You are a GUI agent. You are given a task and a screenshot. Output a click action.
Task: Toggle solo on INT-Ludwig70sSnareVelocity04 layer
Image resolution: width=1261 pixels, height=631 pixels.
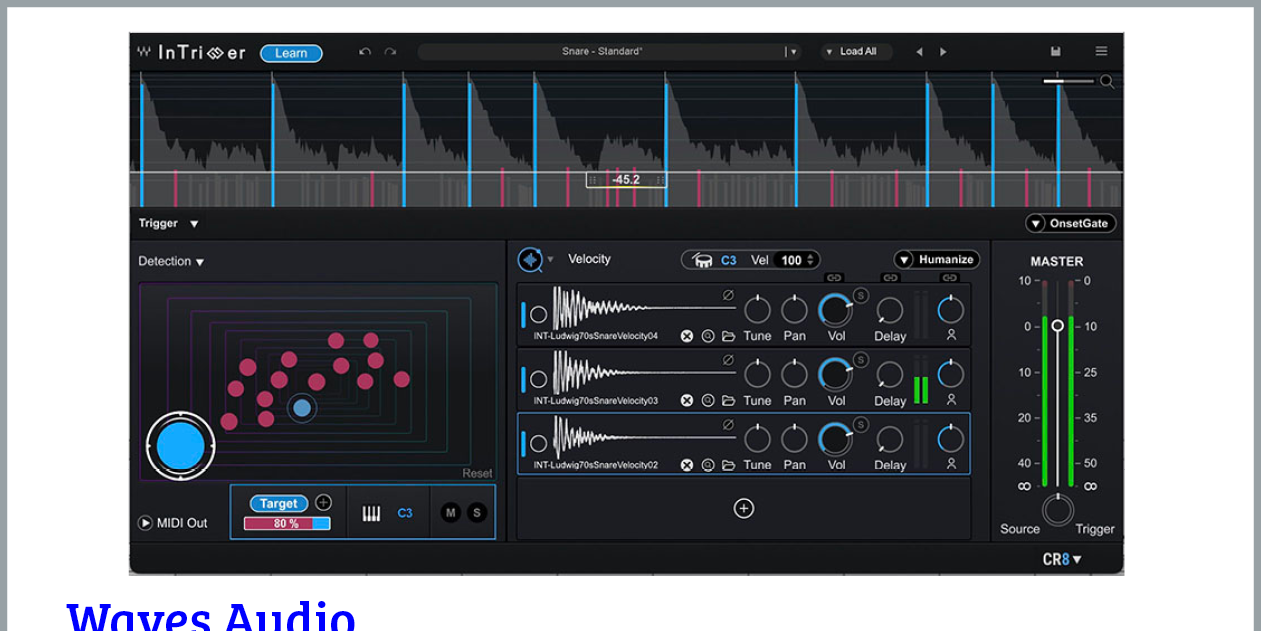point(860,295)
